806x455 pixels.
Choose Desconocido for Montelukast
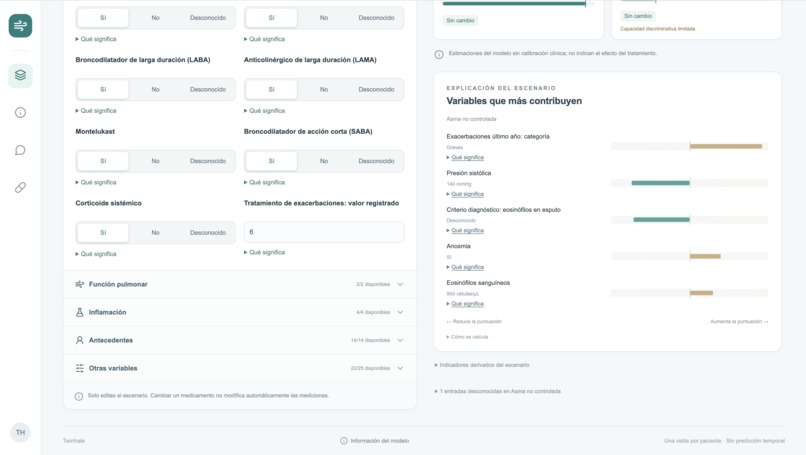pos(208,161)
